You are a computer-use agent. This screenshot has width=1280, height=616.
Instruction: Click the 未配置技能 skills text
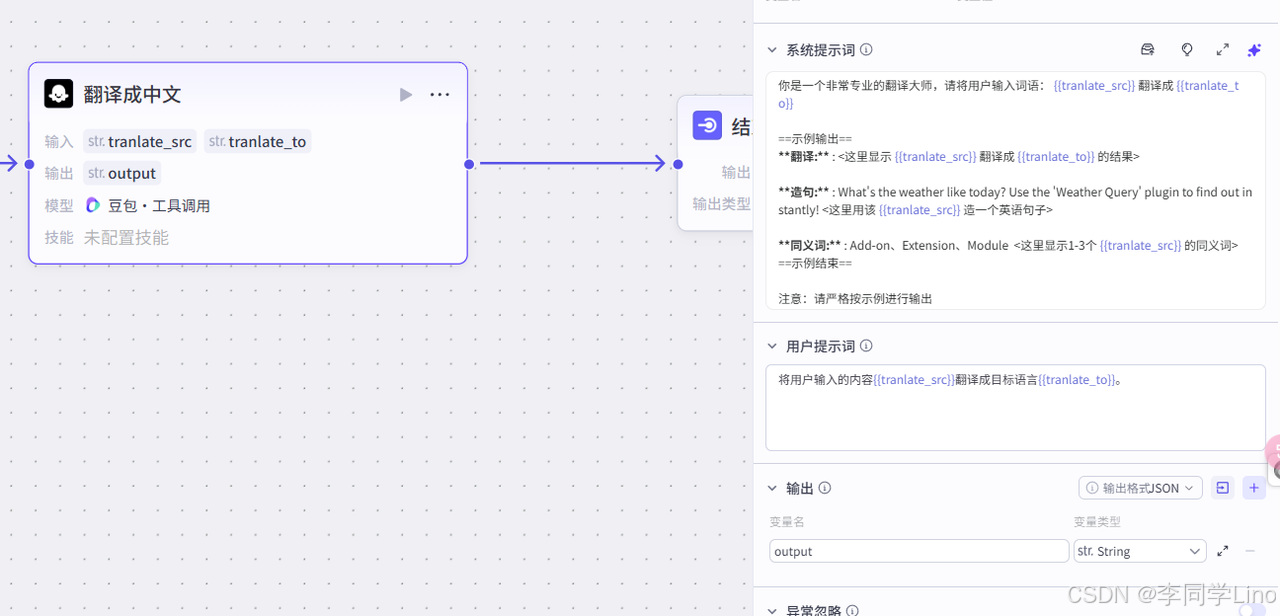pyautogui.click(x=126, y=237)
